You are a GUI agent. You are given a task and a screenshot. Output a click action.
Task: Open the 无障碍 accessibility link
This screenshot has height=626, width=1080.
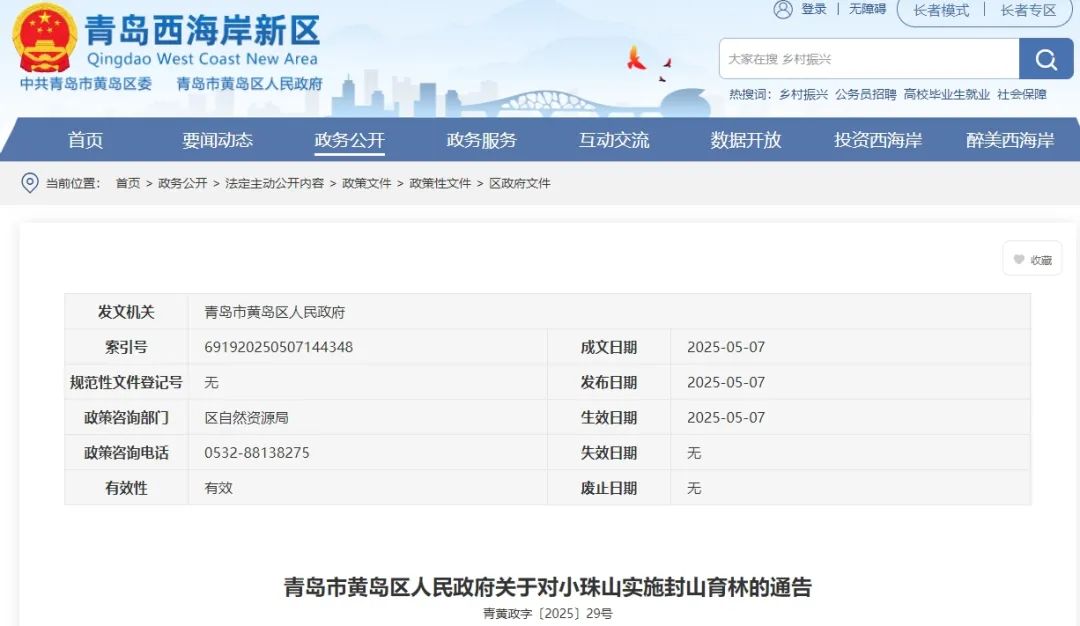pos(867,9)
